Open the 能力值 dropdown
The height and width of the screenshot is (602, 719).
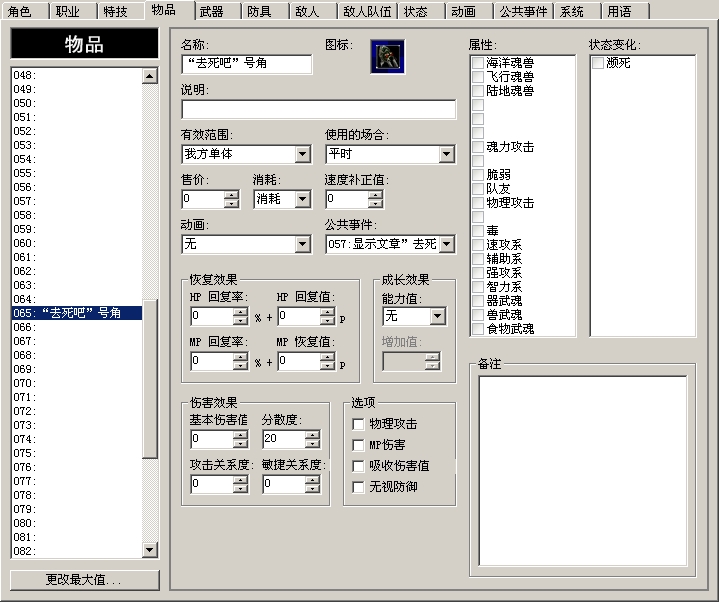437,316
